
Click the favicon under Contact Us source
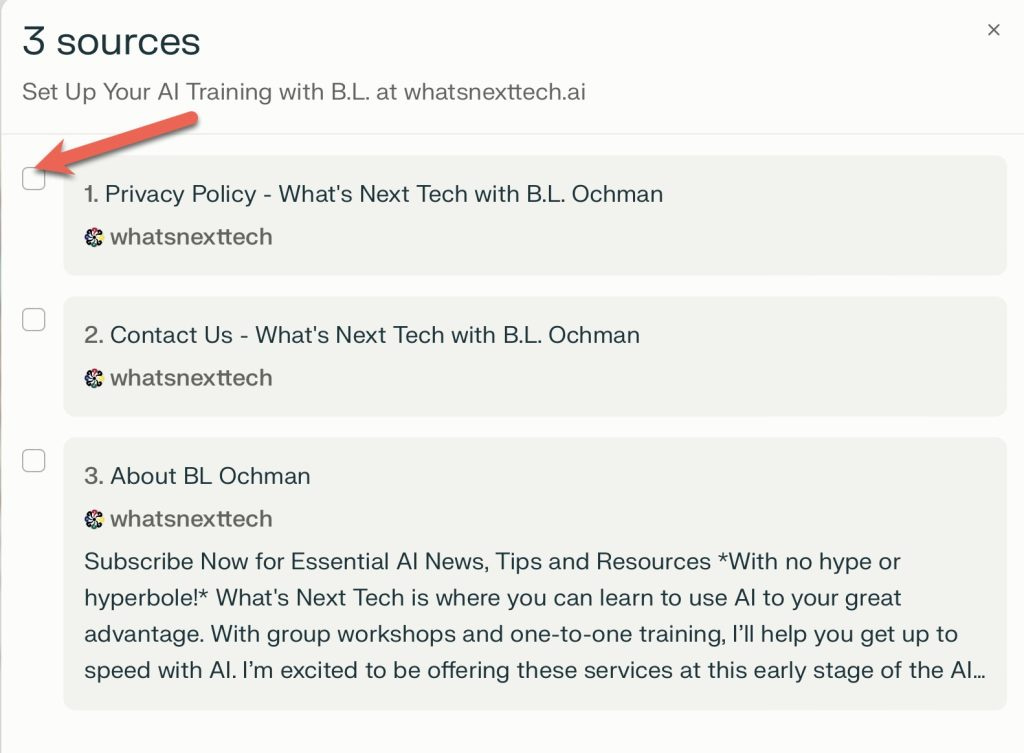coord(94,378)
